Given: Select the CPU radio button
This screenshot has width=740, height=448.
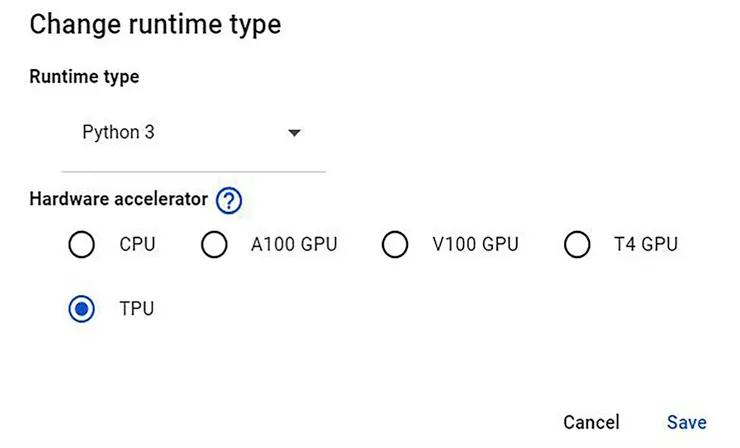Looking at the screenshot, I should pyautogui.click(x=82, y=245).
